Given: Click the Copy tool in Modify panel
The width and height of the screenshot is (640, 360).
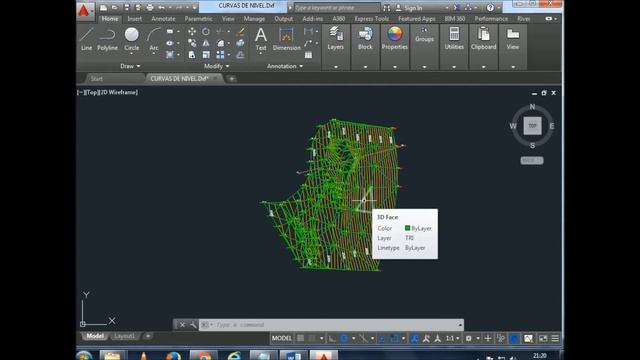Looking at the screenshot, I should (191, 43).
